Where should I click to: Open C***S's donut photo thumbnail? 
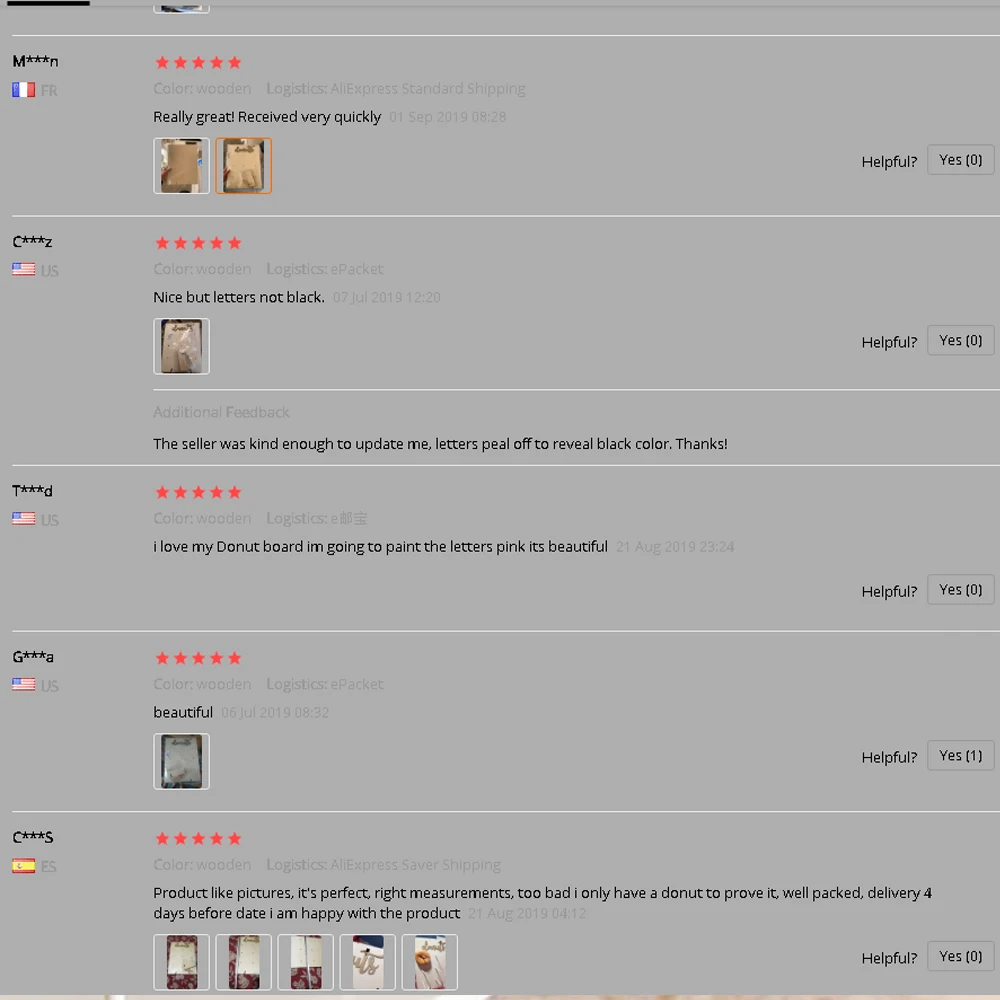(430, 962)
